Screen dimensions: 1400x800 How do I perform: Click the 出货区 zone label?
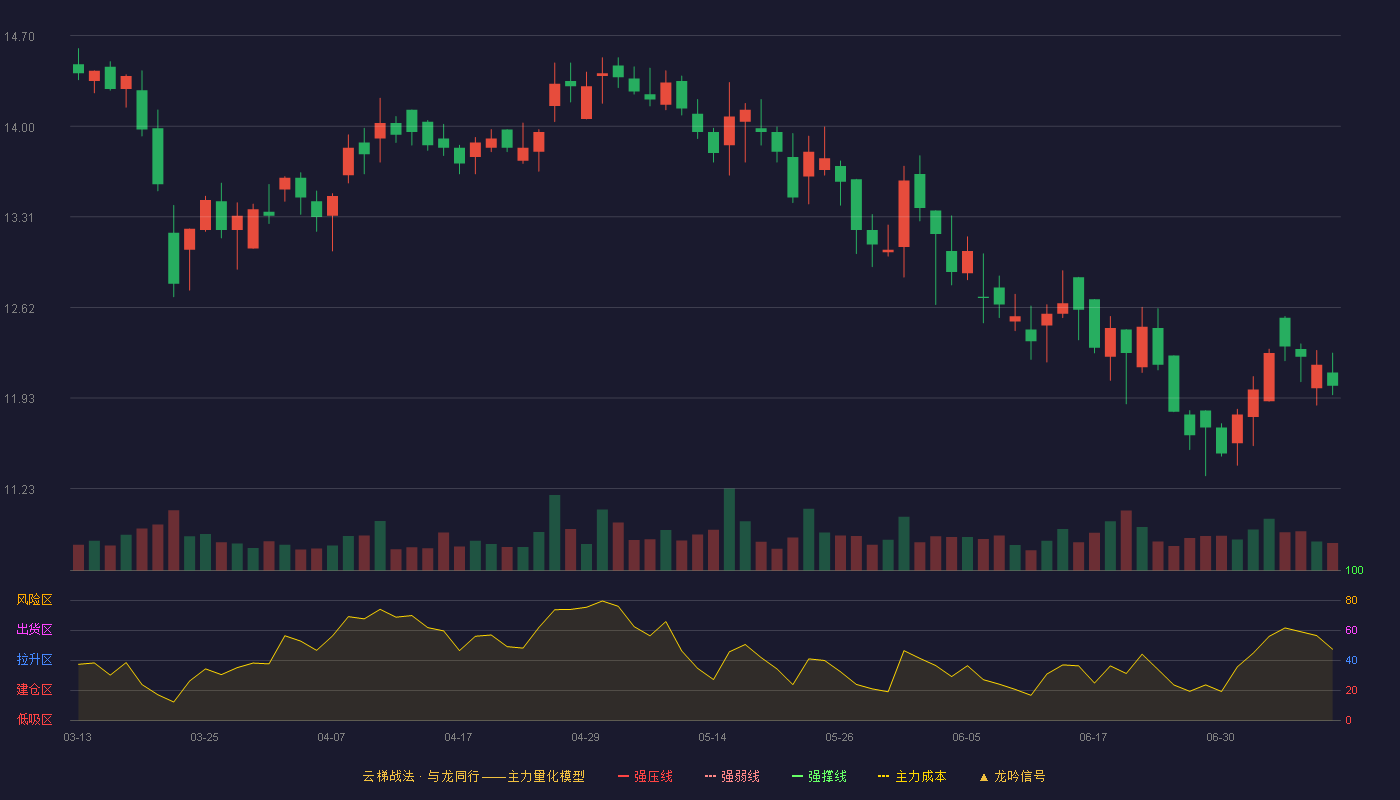tap(34, 630)
